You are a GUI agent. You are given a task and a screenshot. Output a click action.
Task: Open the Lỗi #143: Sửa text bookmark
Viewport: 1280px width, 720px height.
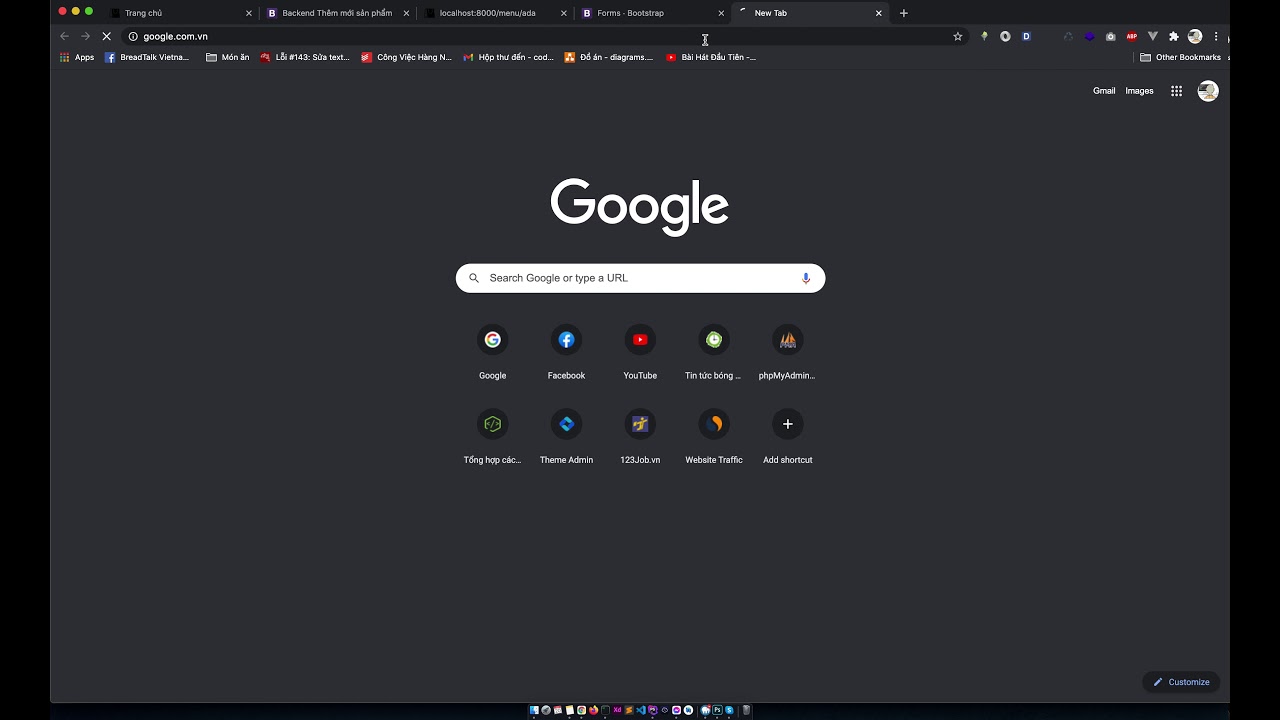click(x=305, y=57)
